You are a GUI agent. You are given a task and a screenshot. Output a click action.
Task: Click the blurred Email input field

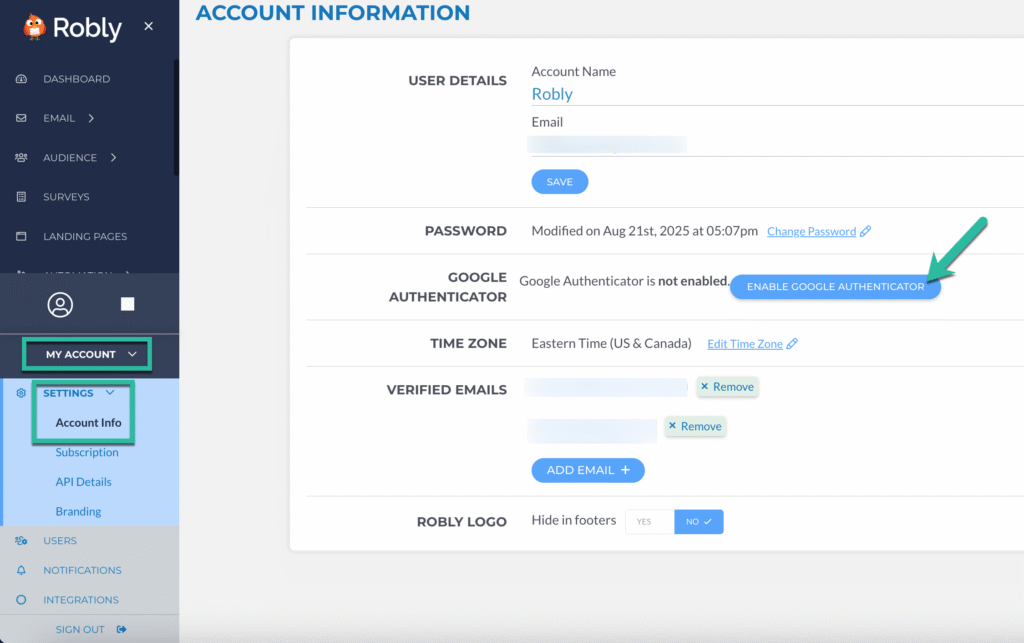pos(777,144)
